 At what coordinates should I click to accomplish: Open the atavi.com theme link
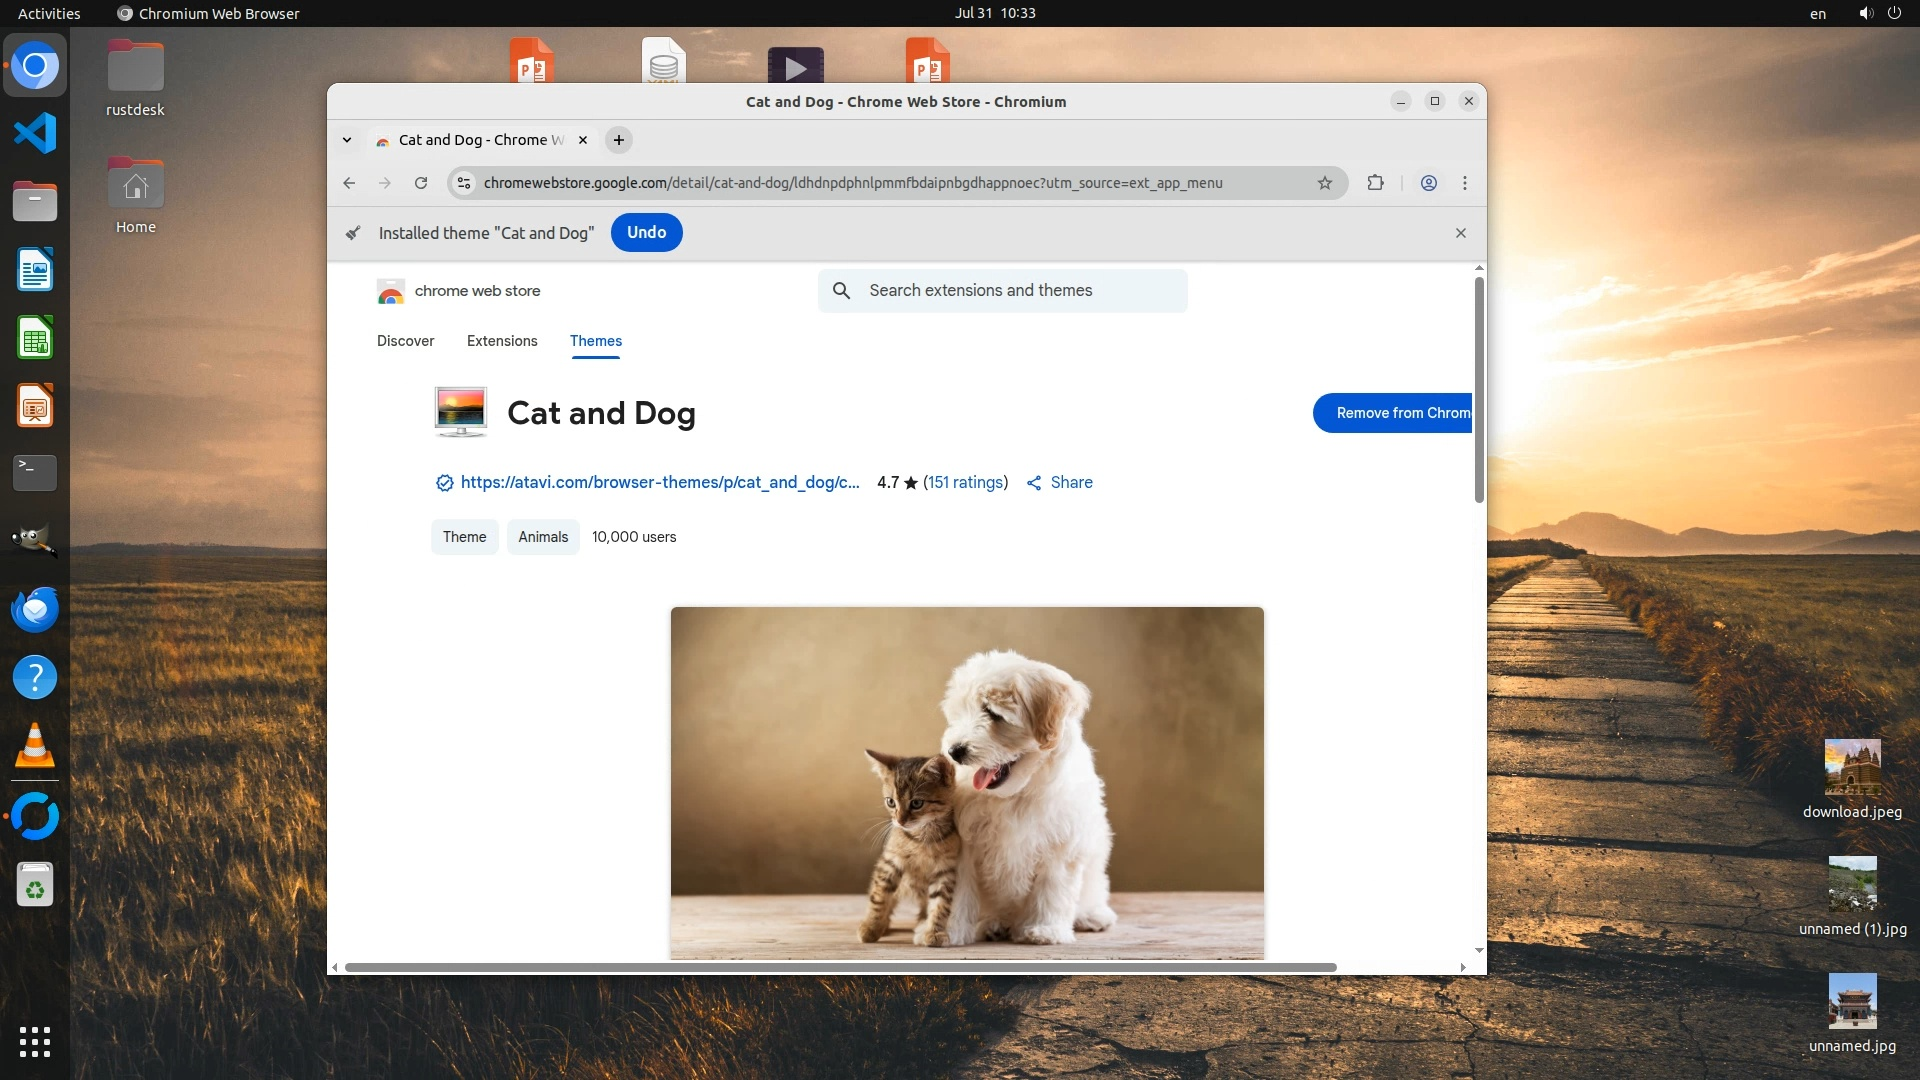click(x=659, y=482)
